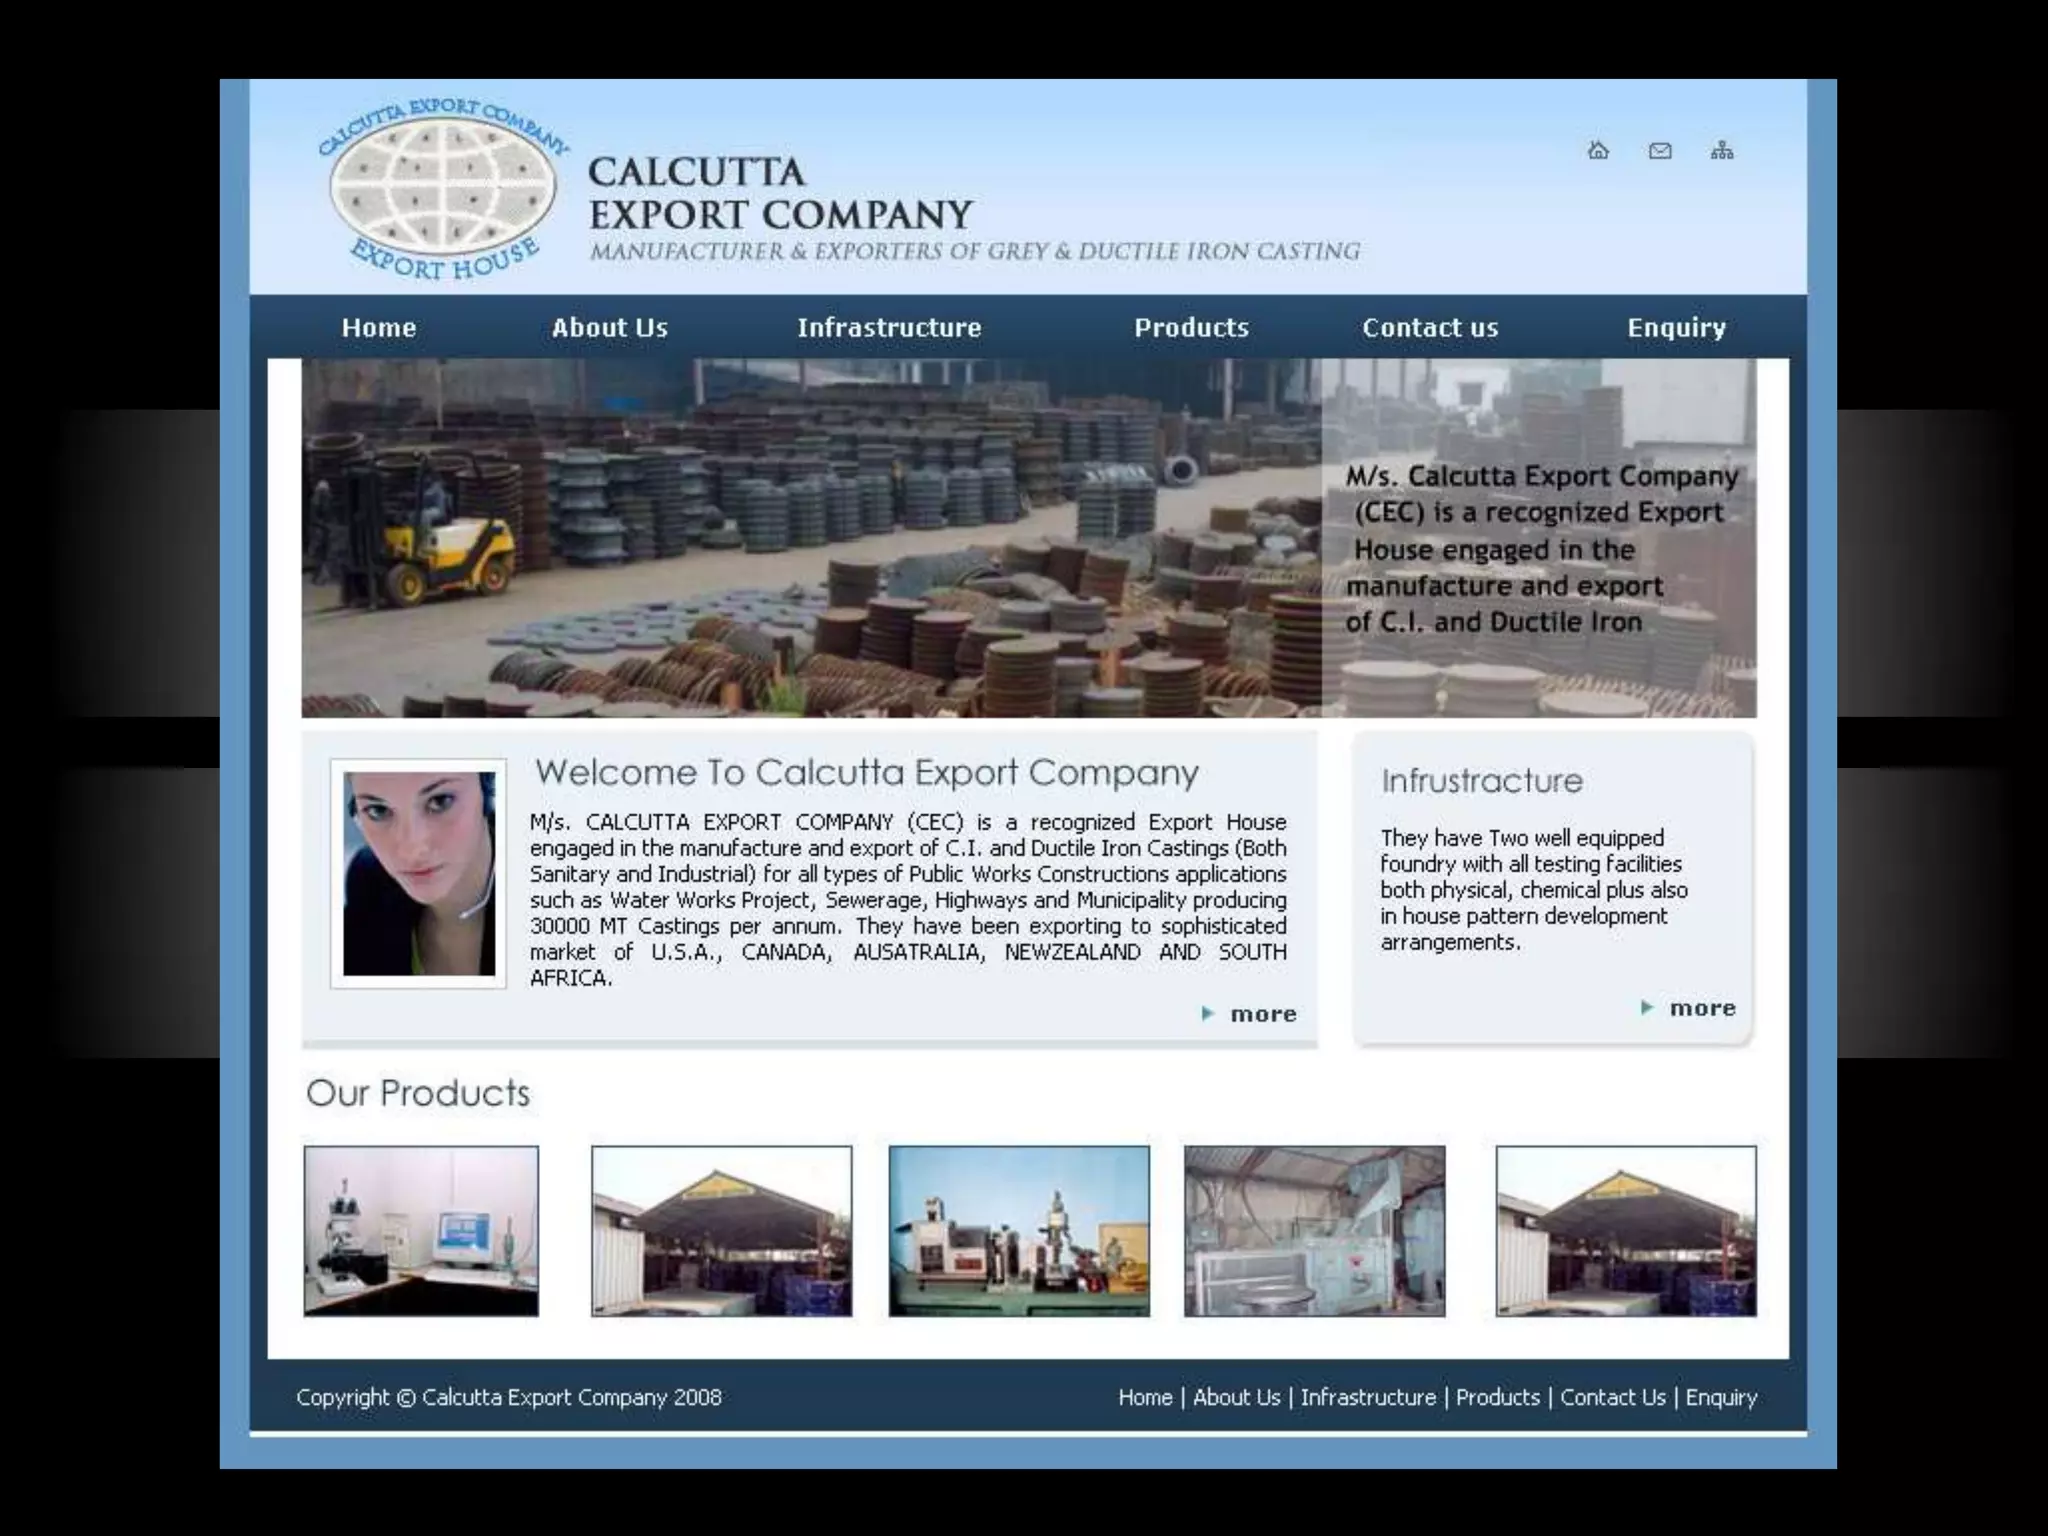Click the woman with headset photo

[419, 873]
